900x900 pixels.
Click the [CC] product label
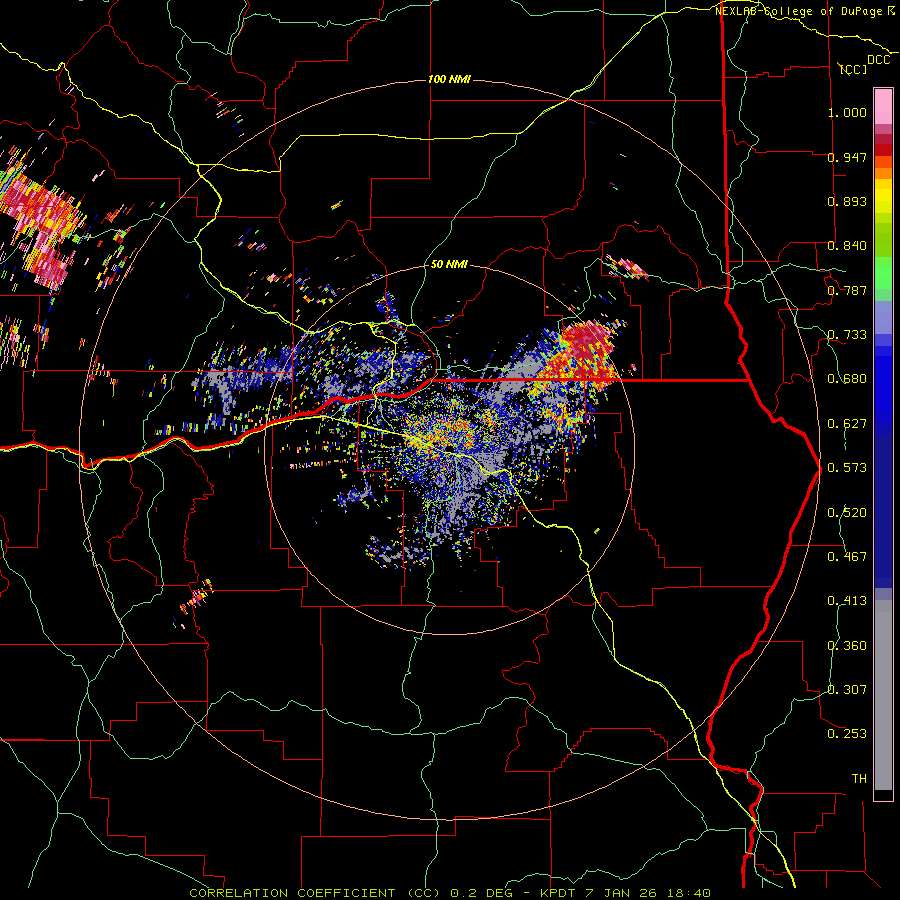coord(853,69)
